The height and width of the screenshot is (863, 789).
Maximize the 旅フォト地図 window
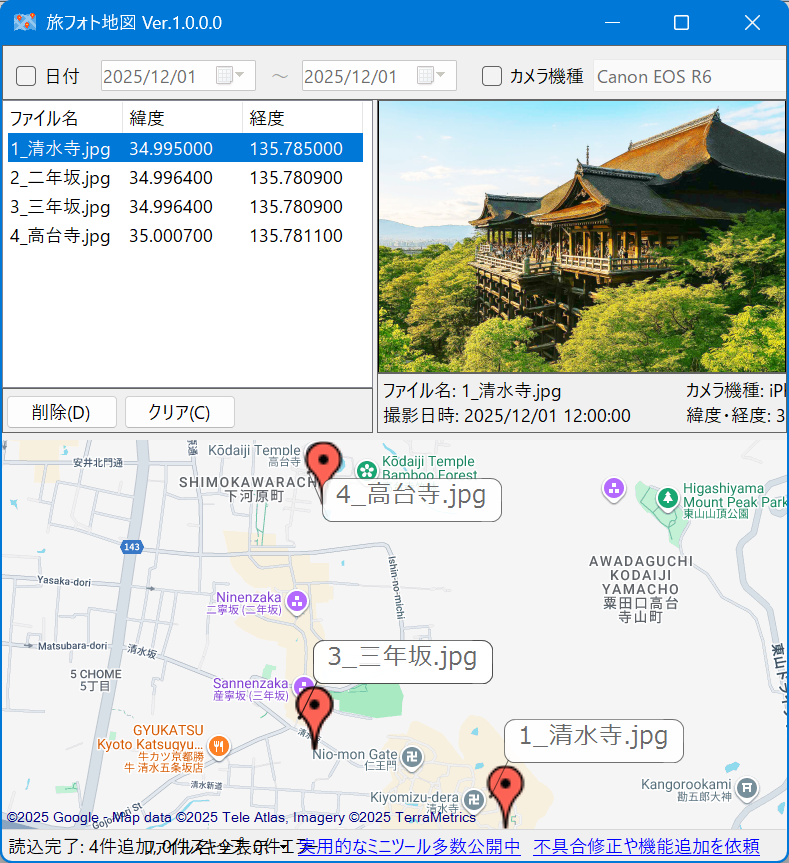tap(681, 23)
